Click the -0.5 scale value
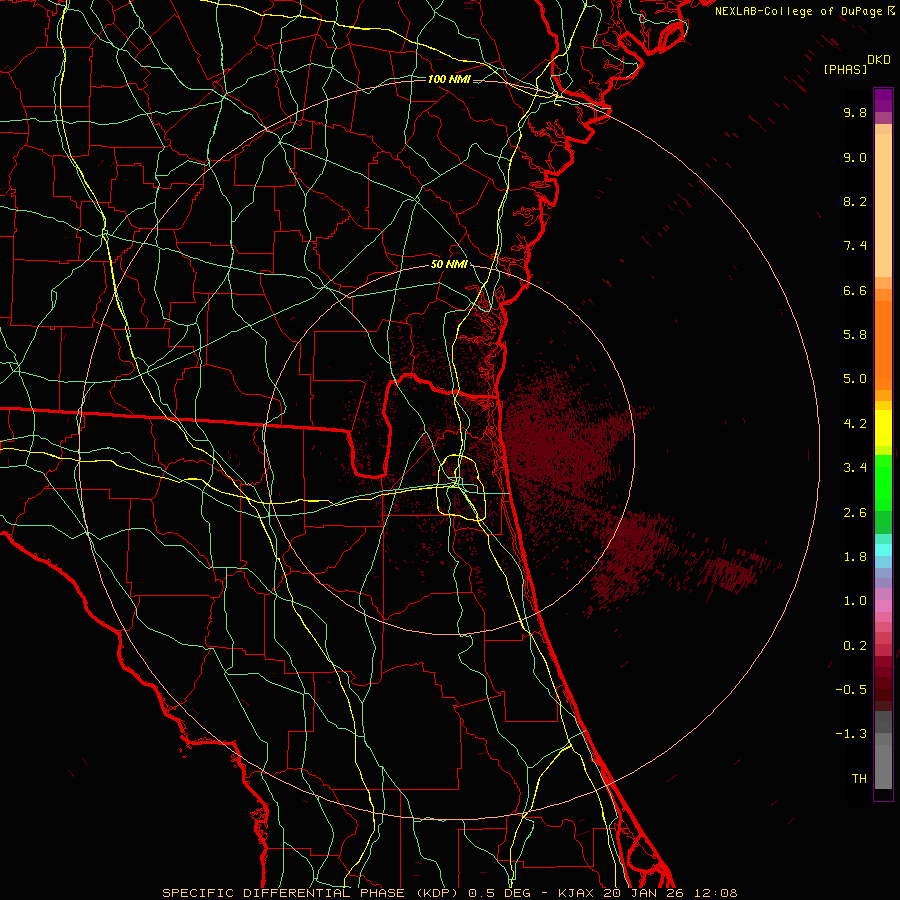 (851, 690)
